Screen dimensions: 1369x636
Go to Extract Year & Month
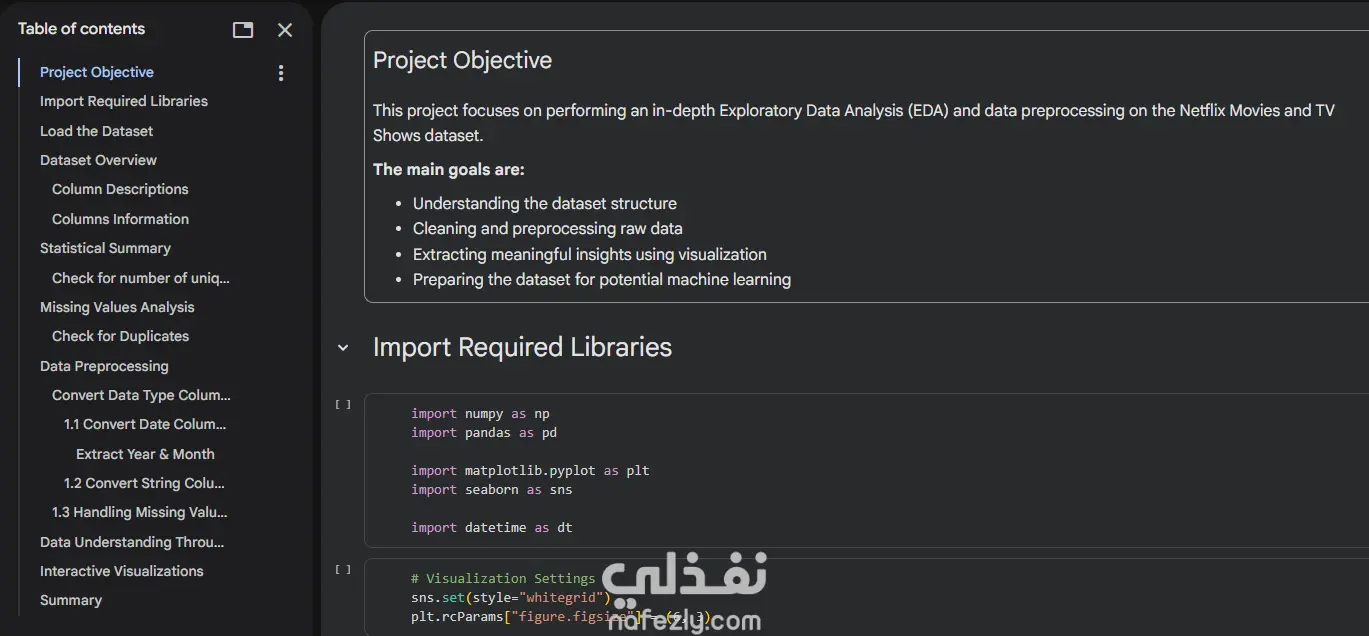tap(145, 454)
